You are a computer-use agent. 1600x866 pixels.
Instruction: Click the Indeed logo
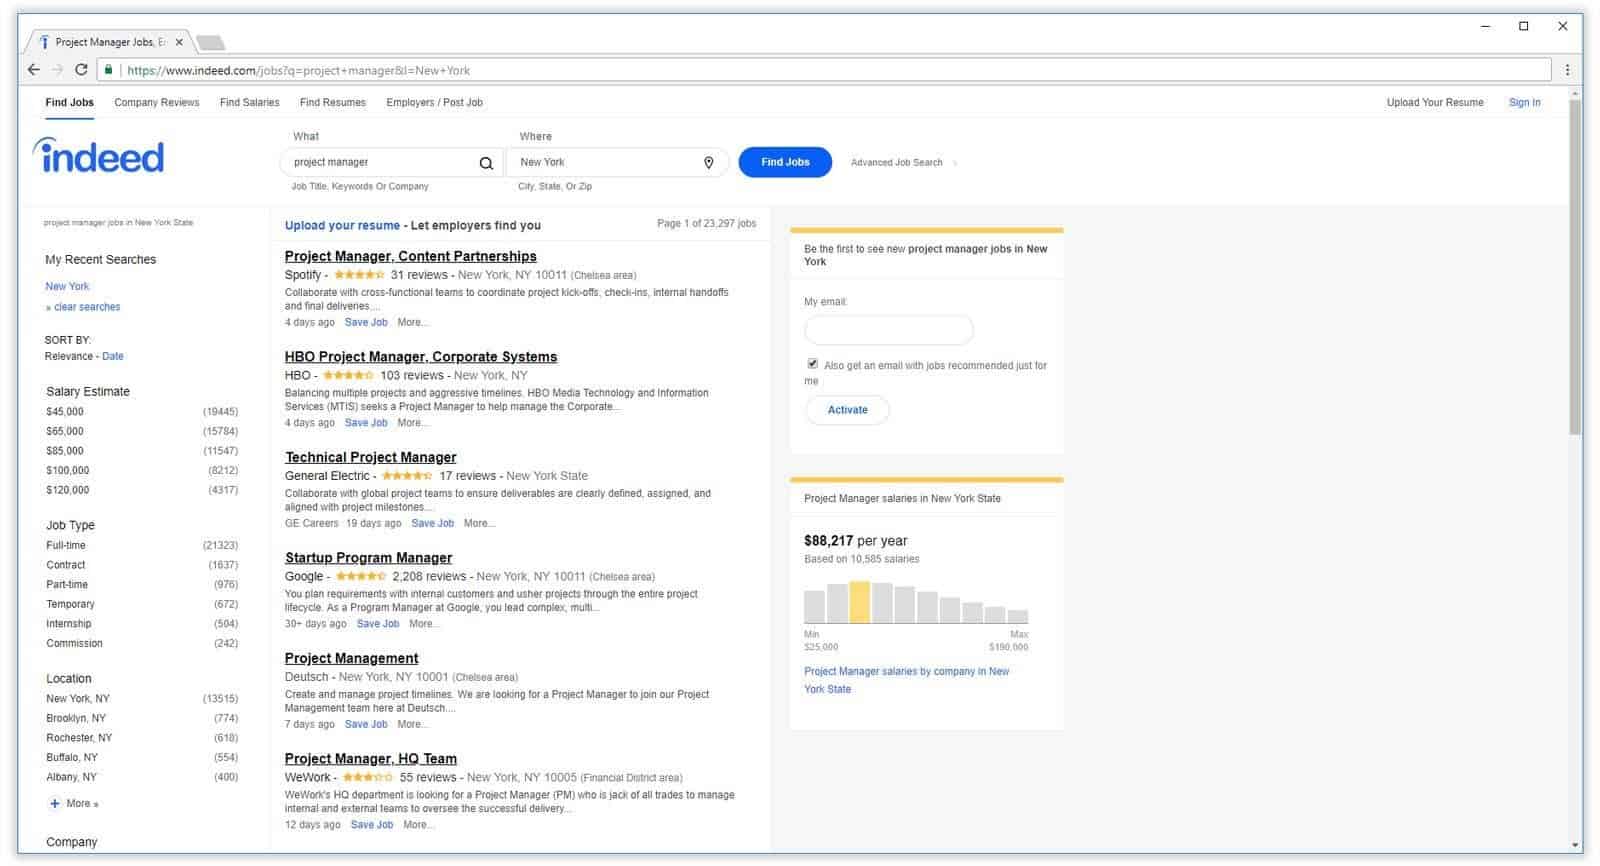click(99, 156)
